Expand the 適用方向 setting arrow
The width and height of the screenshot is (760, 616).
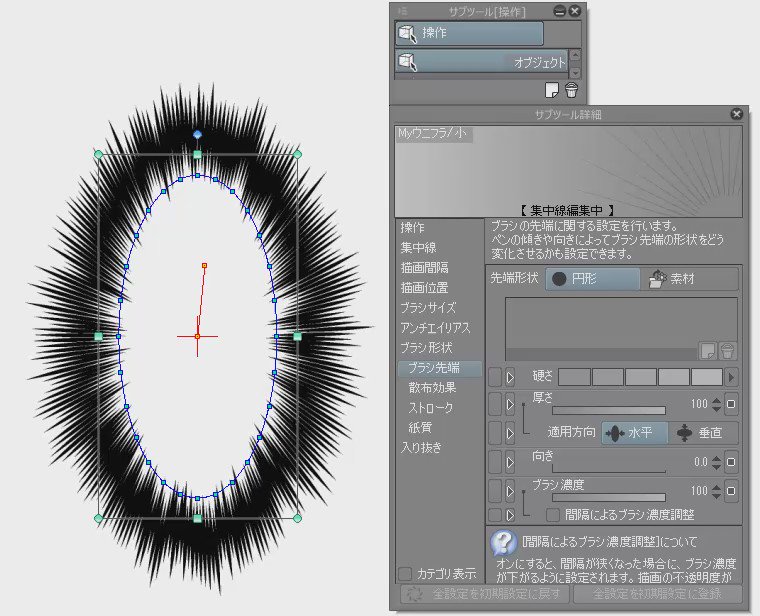510,433
